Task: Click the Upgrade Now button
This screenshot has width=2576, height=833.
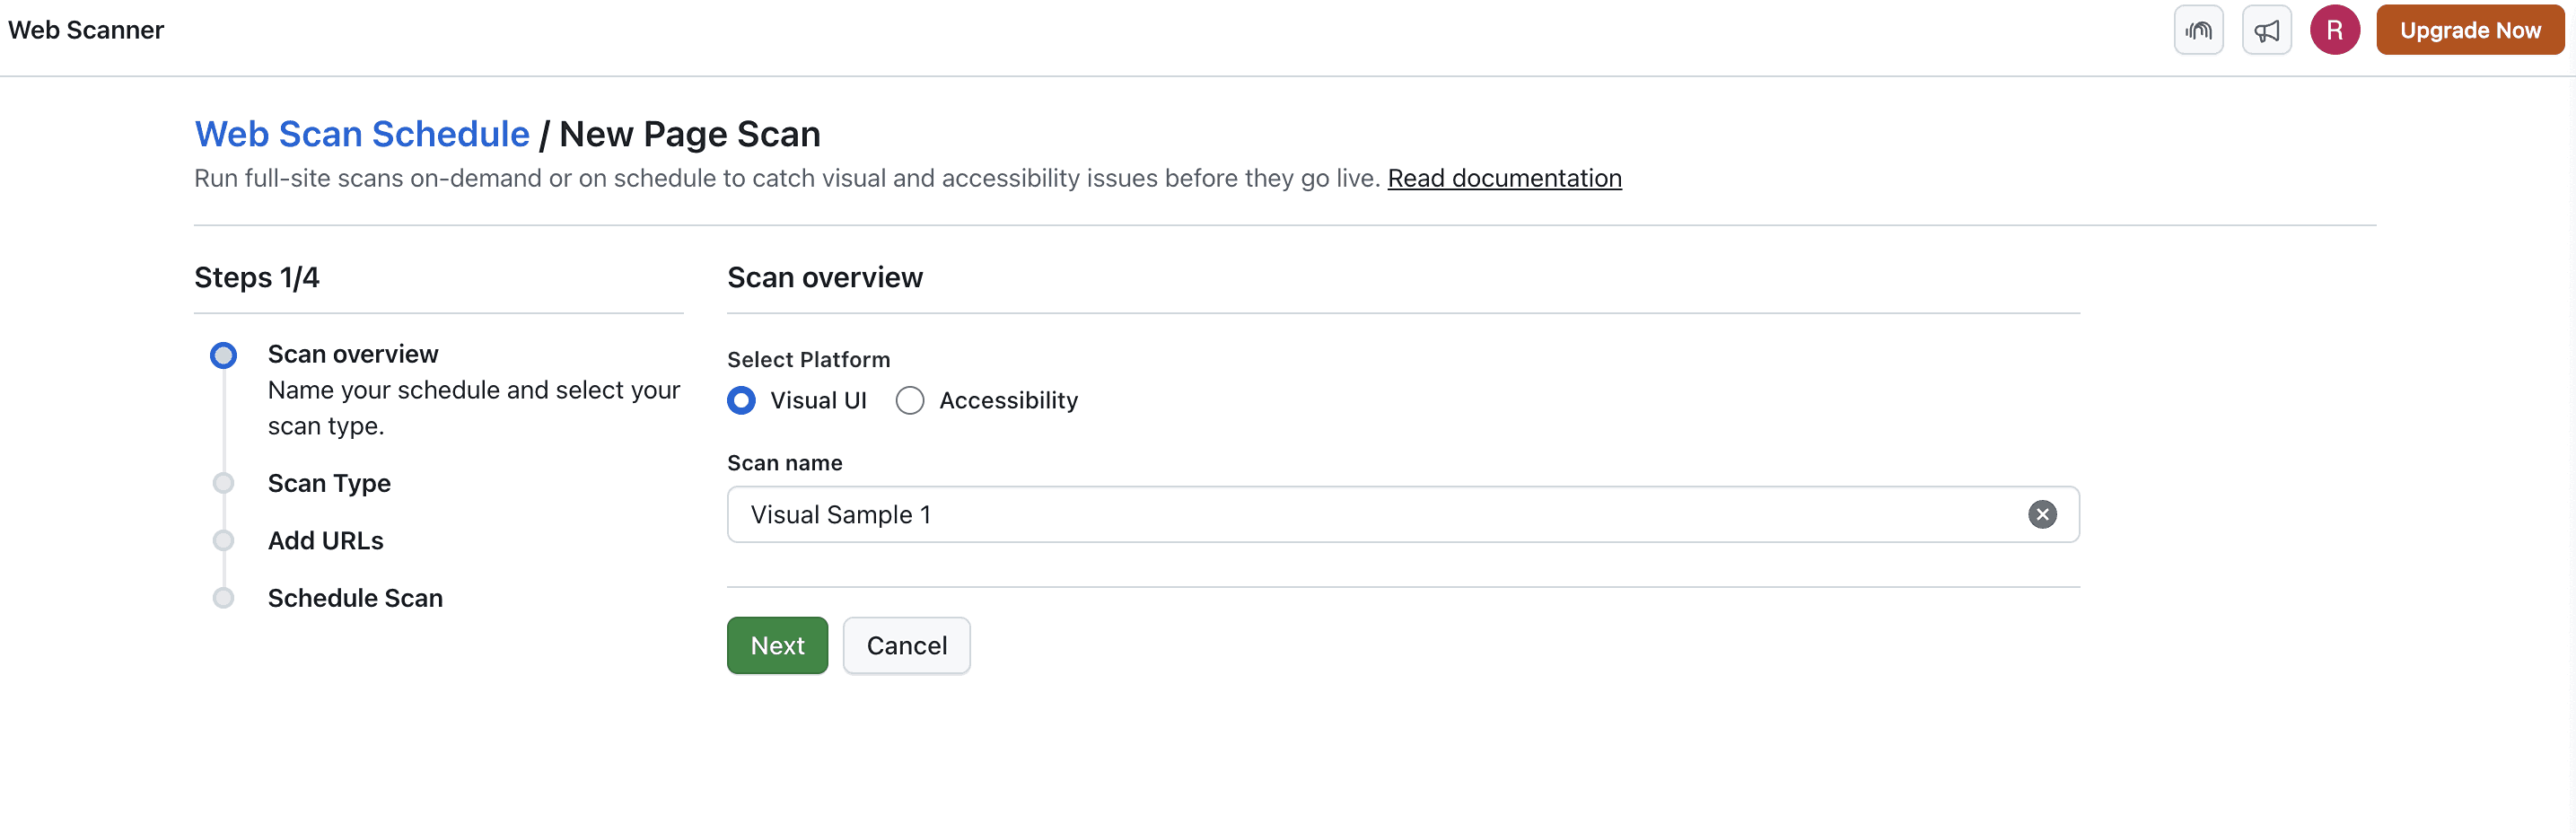Action: click(x=2469, y=30)
